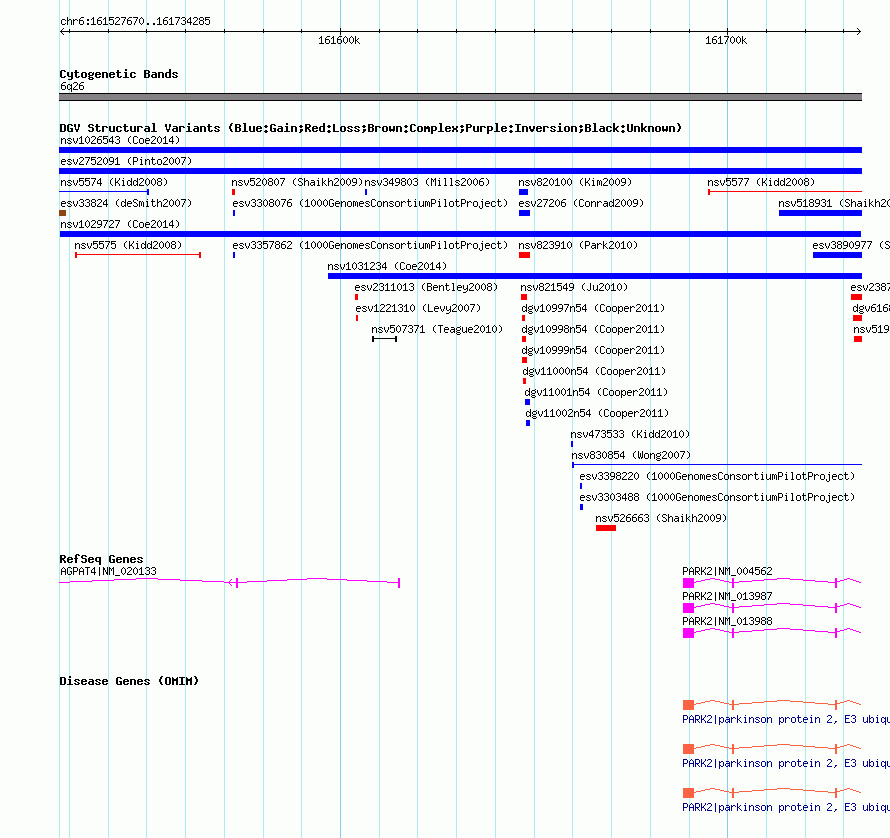Click the nsv1026543 (Coe2014) blue gain bar
Viewport: 890px width, 838px height.
460,150
